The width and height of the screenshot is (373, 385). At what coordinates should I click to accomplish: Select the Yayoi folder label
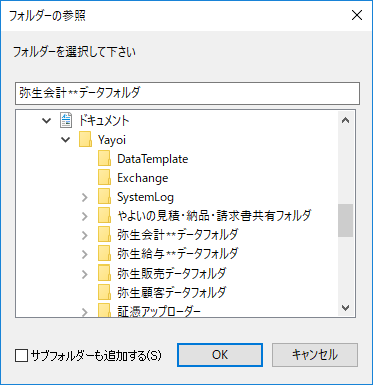click(112, 140)
